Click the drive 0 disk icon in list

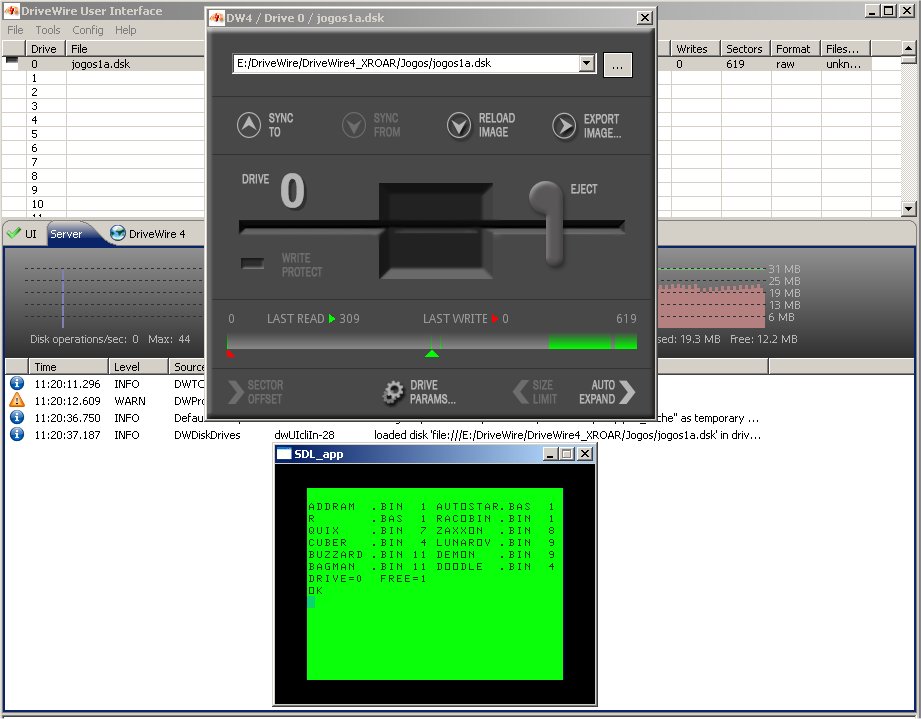11,60
